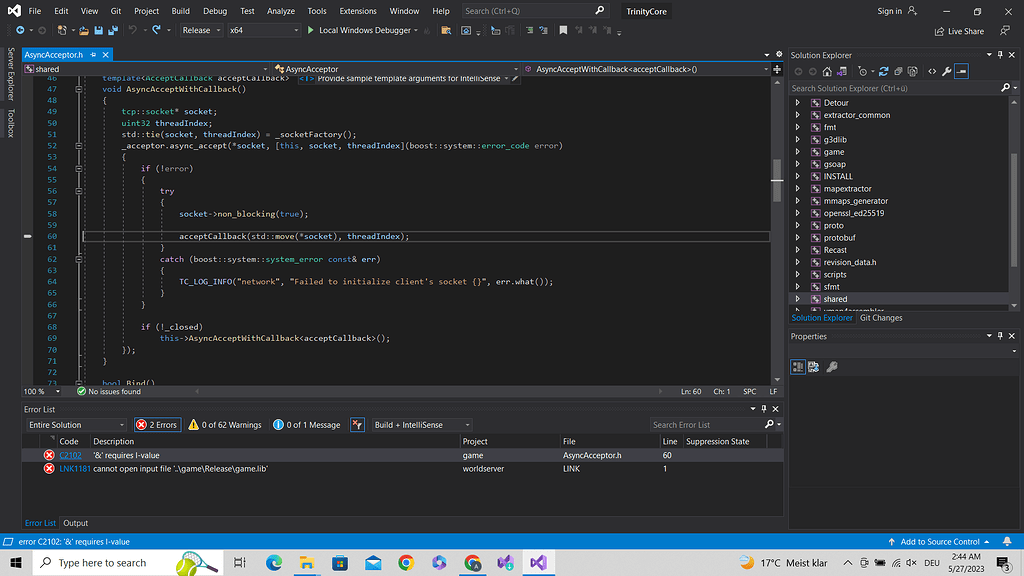Open the Debug menu
This screenshot has height=576, width=1024.
click(x=215, y=11)
